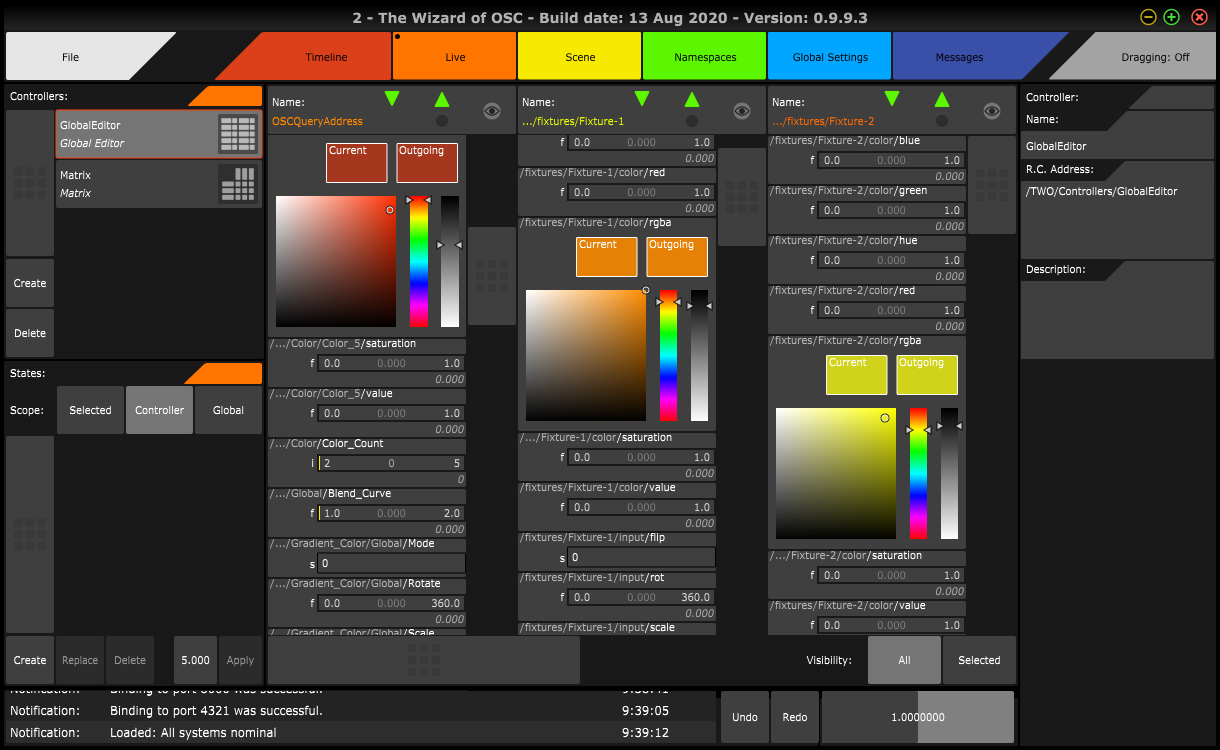
Task: Click the green up arrow on OSCQueryAddress panel
Action: pos(442,99)
